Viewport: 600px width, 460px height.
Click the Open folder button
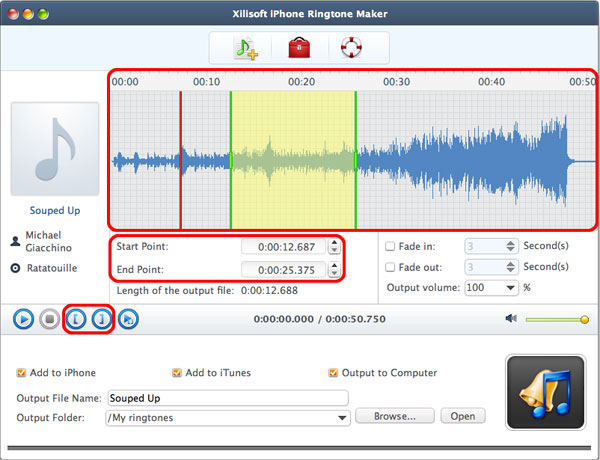[x=463, y=416]
